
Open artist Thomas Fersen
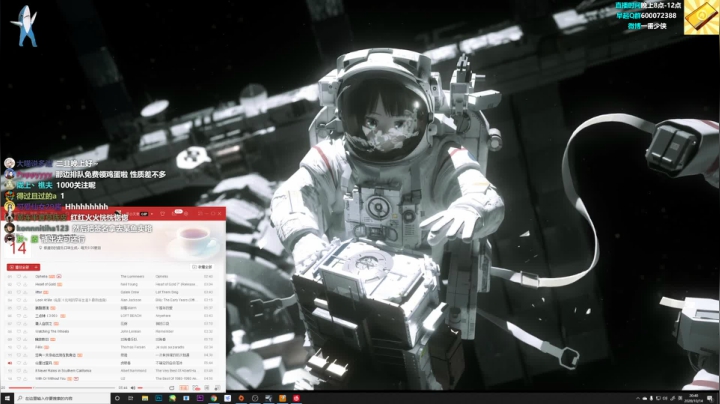(x=133, y=347)
